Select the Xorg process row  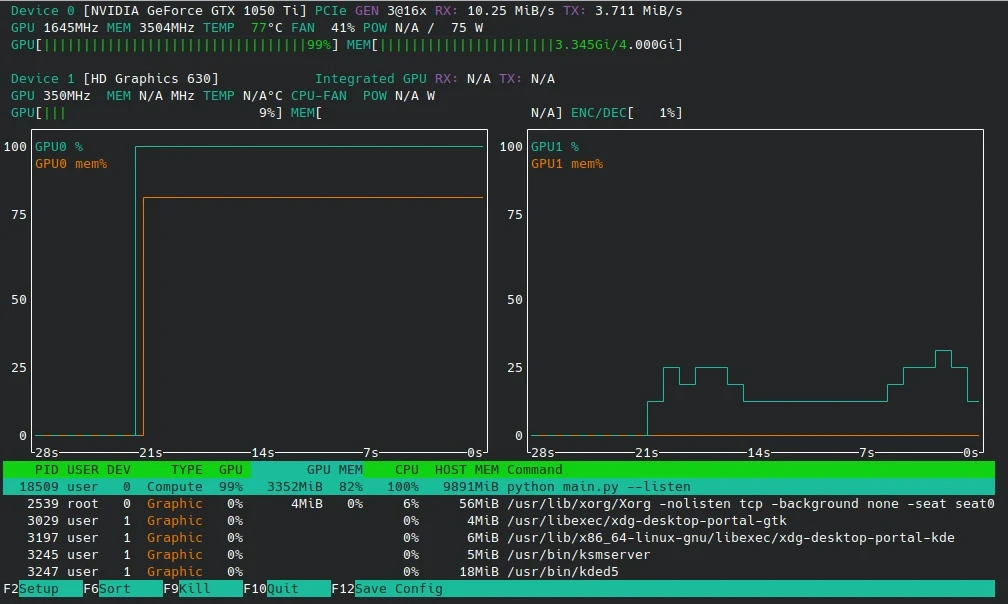pos(500,504)
